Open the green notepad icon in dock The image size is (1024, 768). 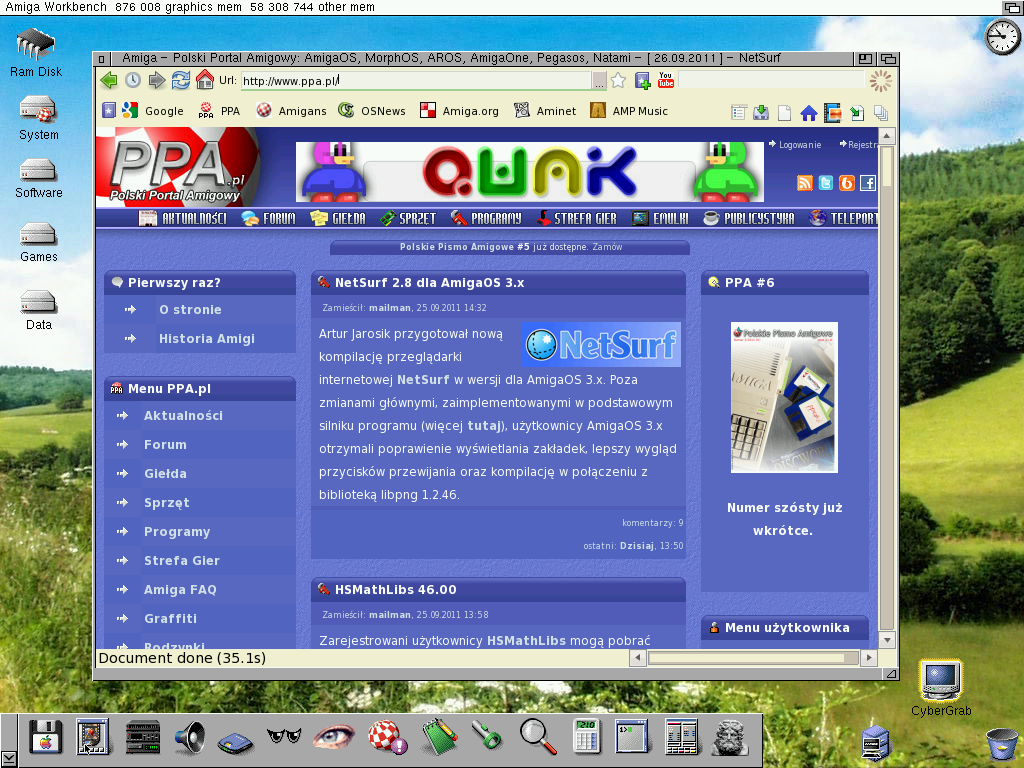click(x=440, y=737)
